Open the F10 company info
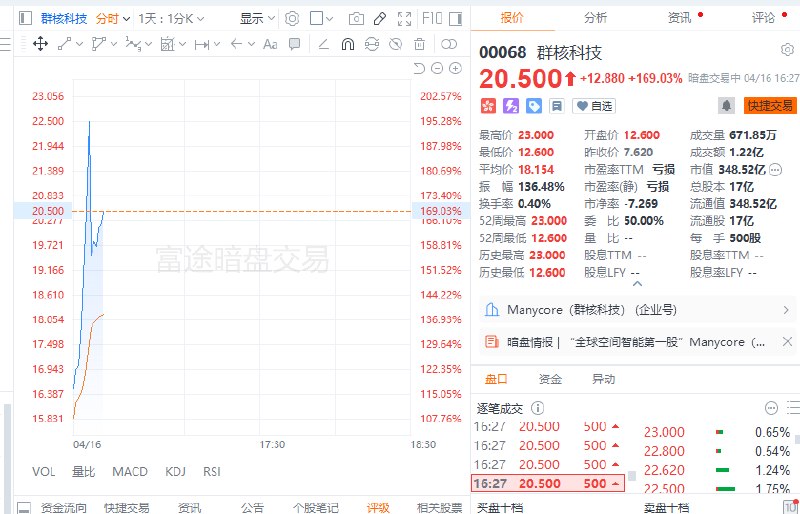Screen dimensions: 800x514 432,19
